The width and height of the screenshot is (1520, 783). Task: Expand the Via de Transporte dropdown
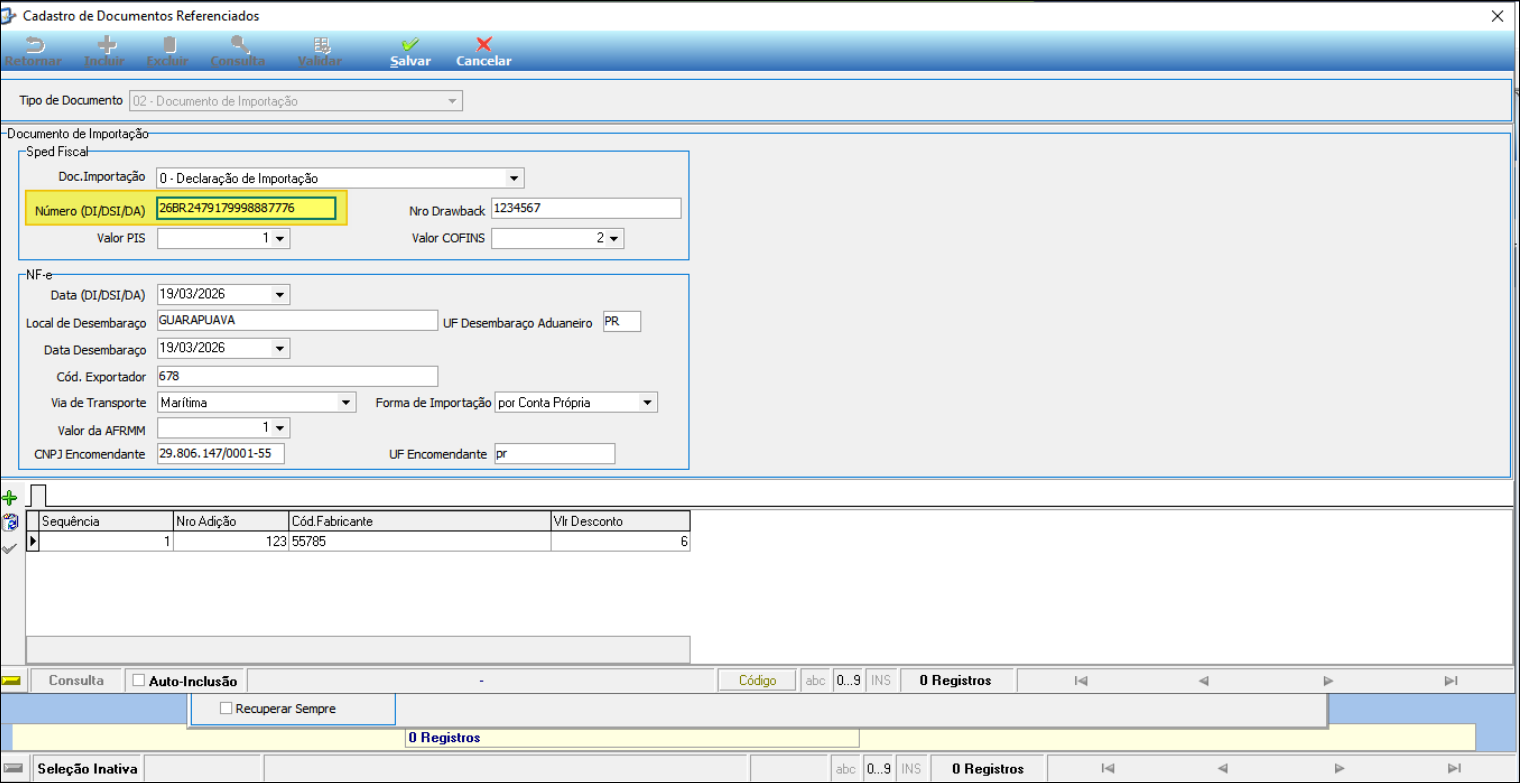[x=346, y=402]
